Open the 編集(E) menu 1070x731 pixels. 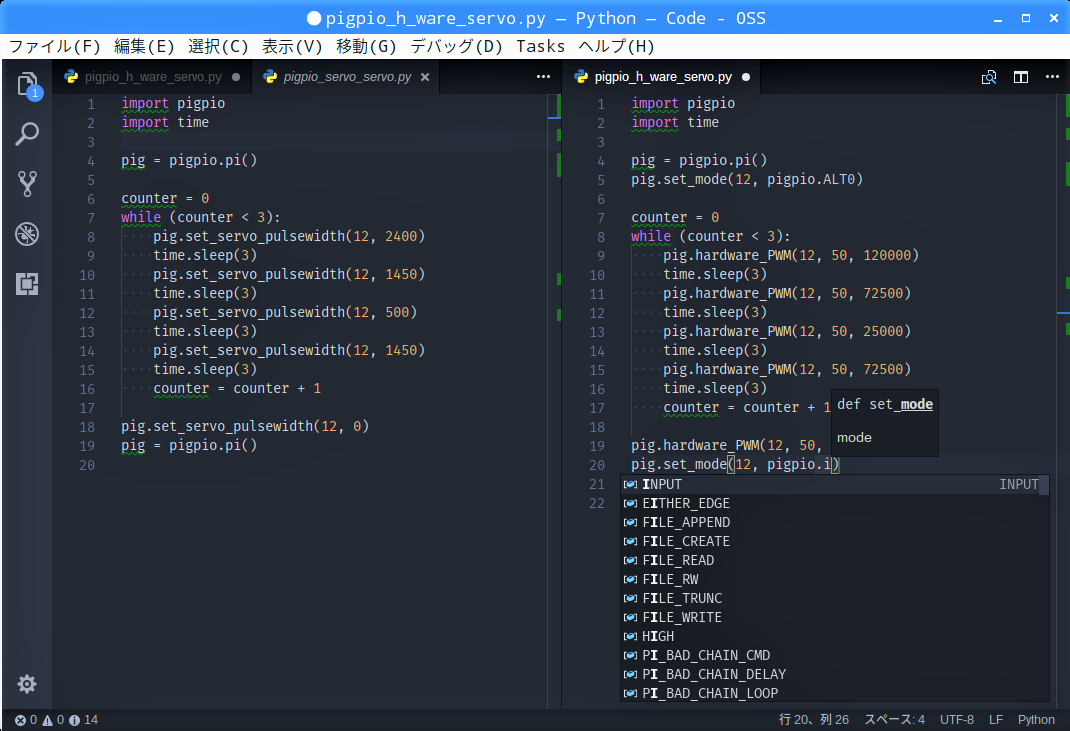point(144,46)
